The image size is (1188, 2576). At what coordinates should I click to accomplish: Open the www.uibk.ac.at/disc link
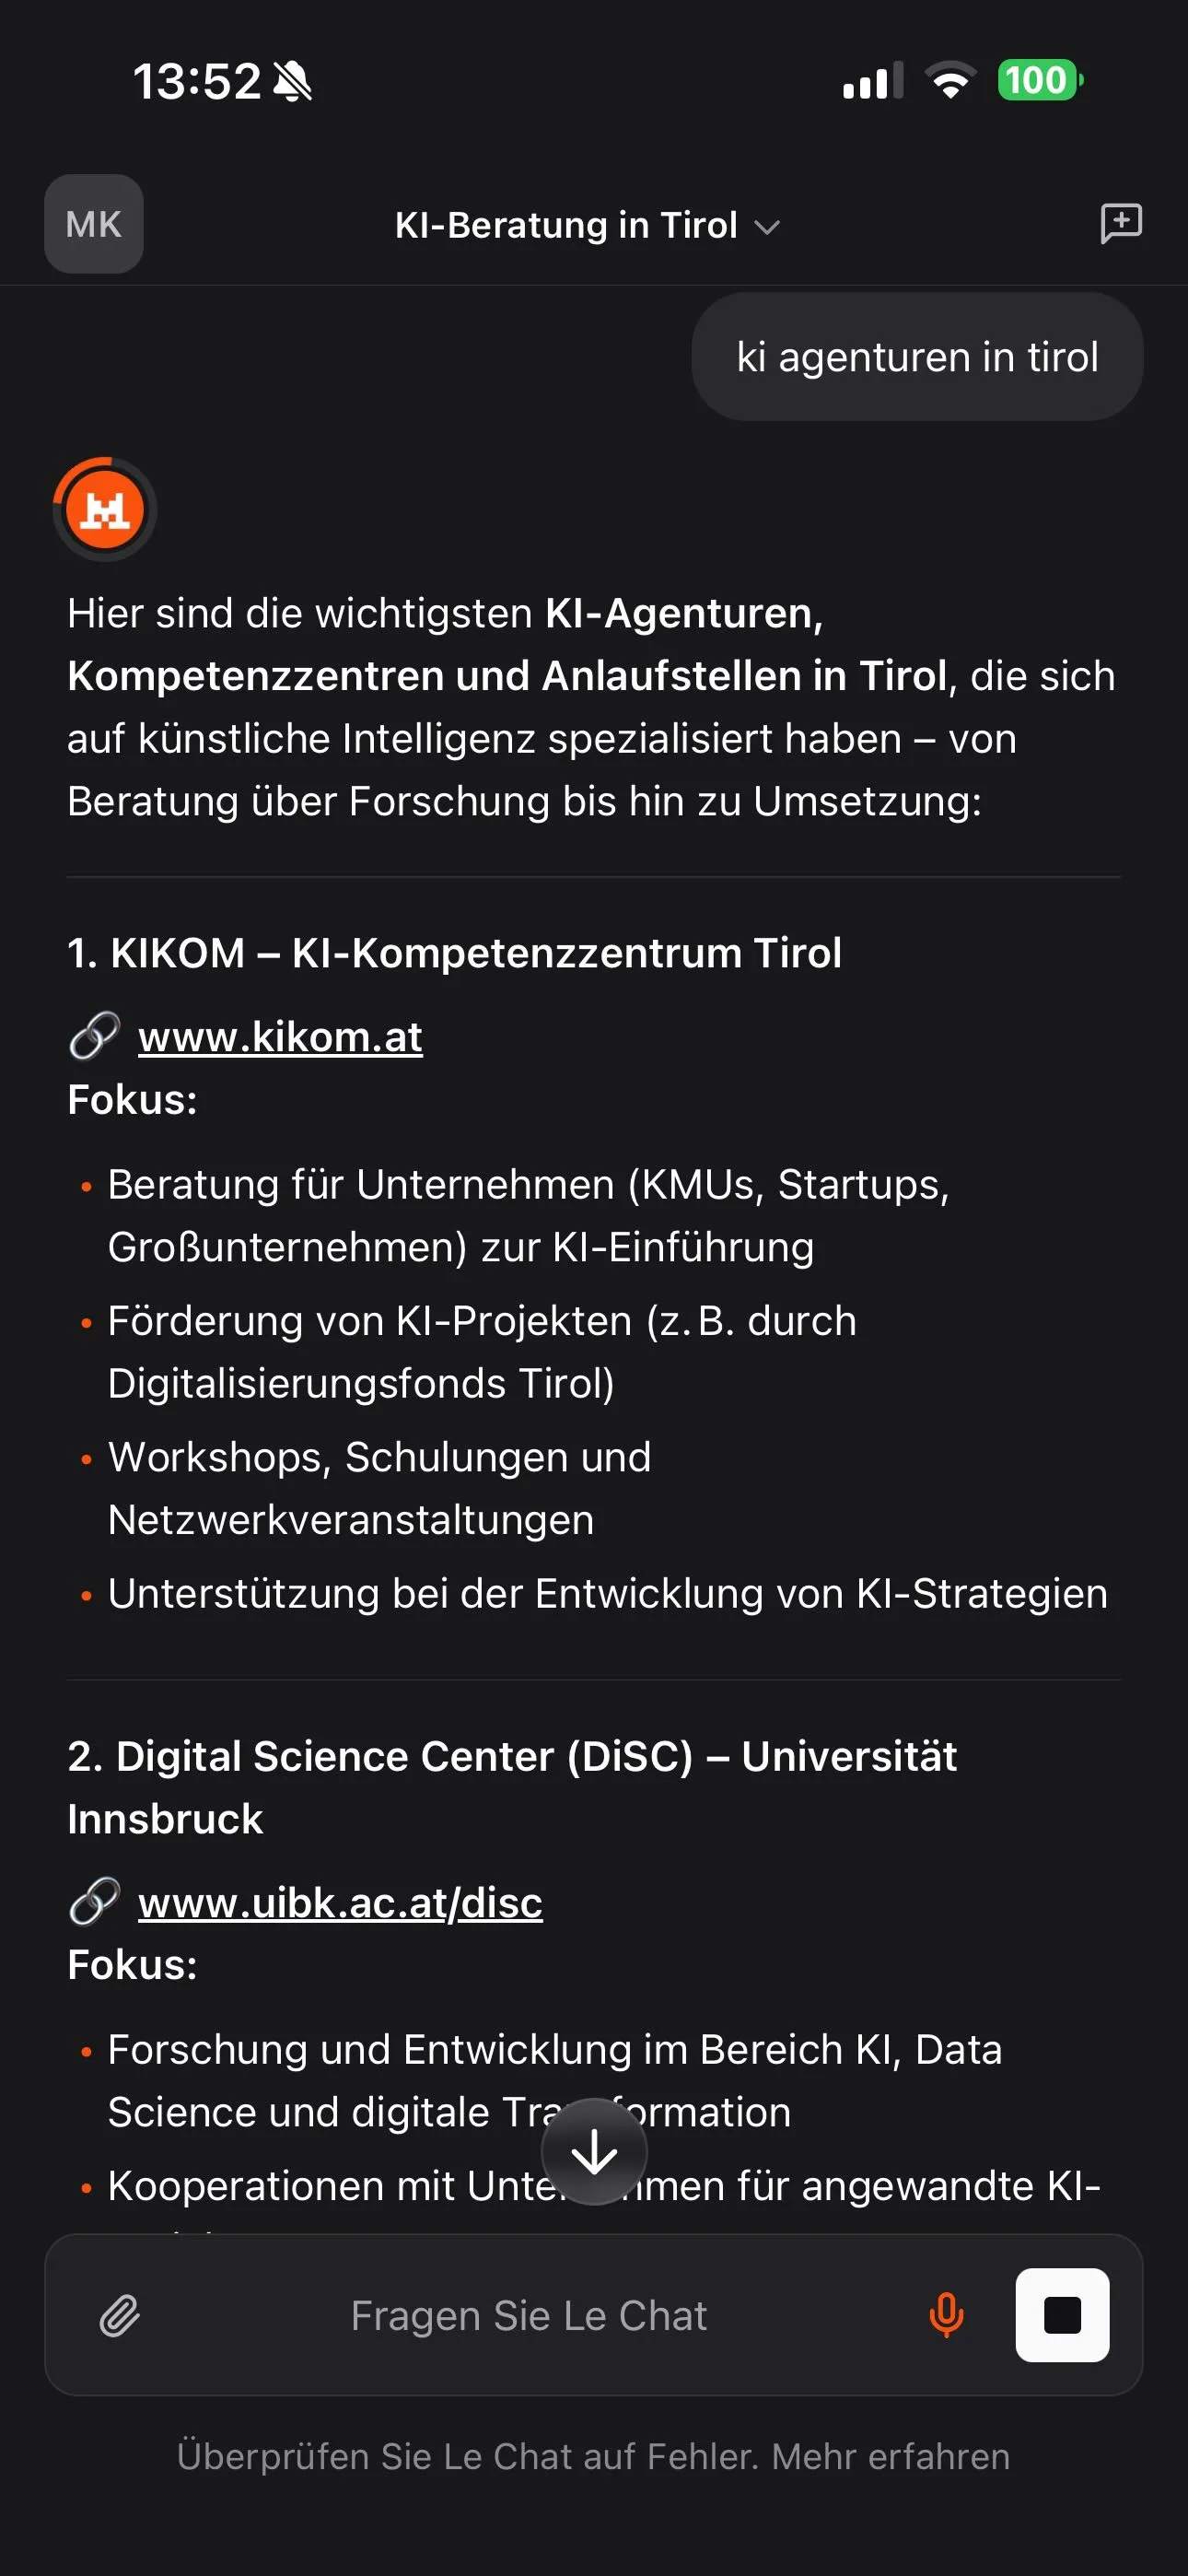[340, 1902]
